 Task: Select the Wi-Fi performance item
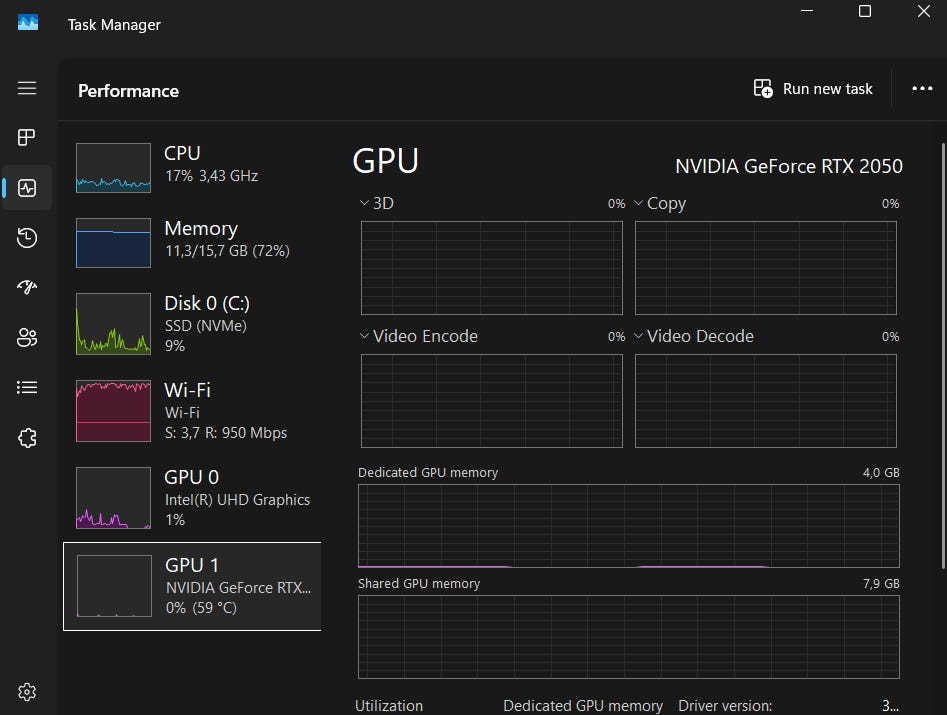point(192,411)
